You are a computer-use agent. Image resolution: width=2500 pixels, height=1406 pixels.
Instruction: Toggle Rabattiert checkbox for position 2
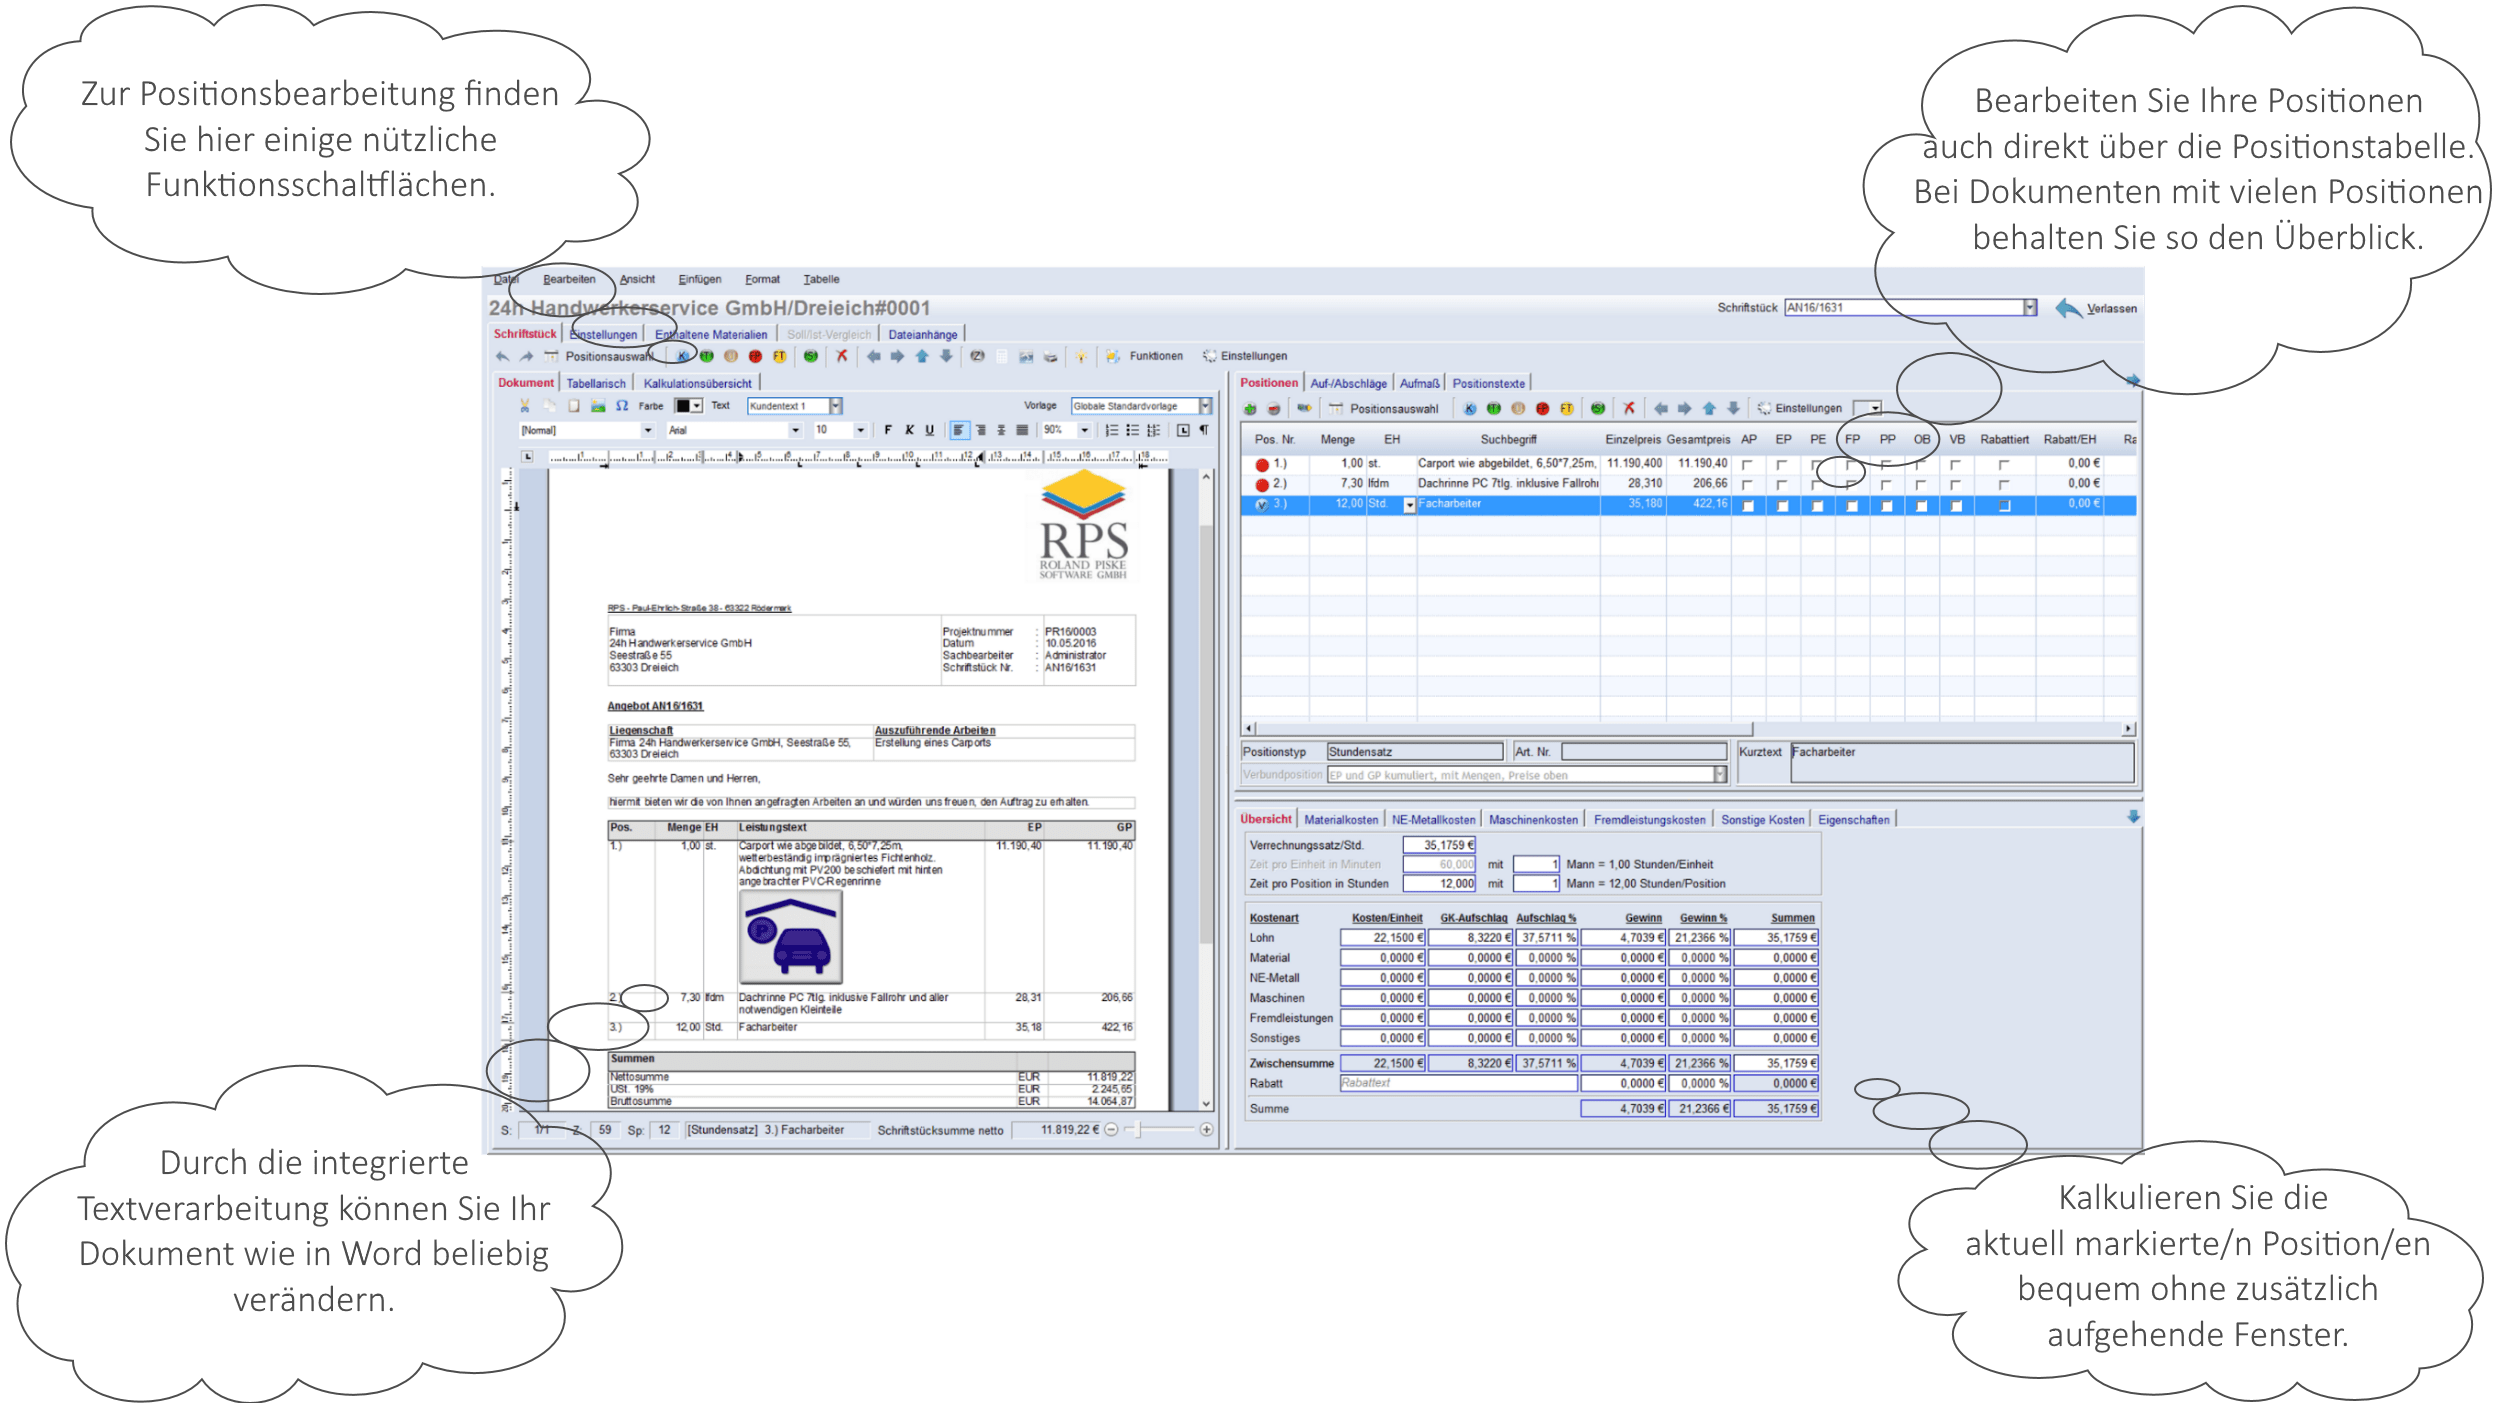2003,485
